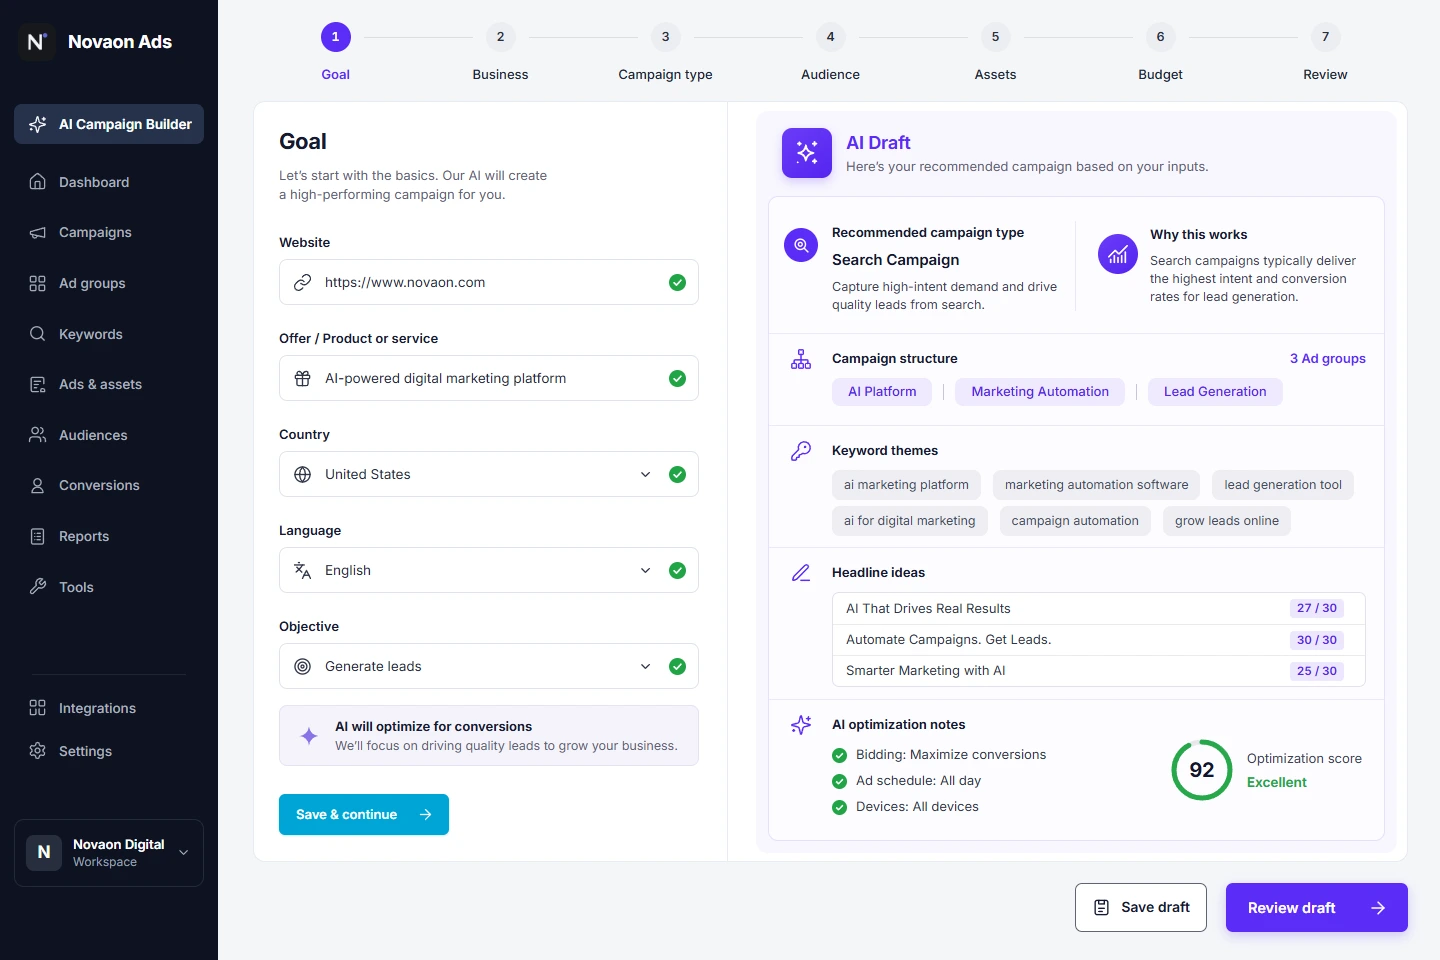Click the optimization score 92 ring
Screen dimensions: 1440x960
tap(1202, 770)
